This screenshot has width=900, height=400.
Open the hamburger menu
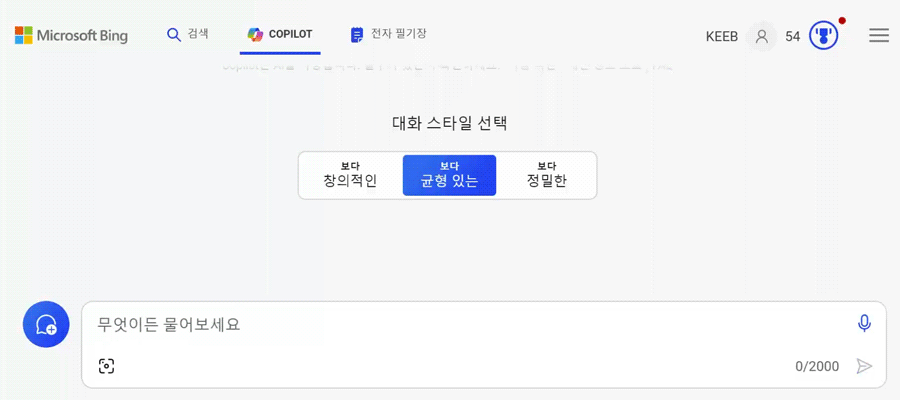[879, 36]
